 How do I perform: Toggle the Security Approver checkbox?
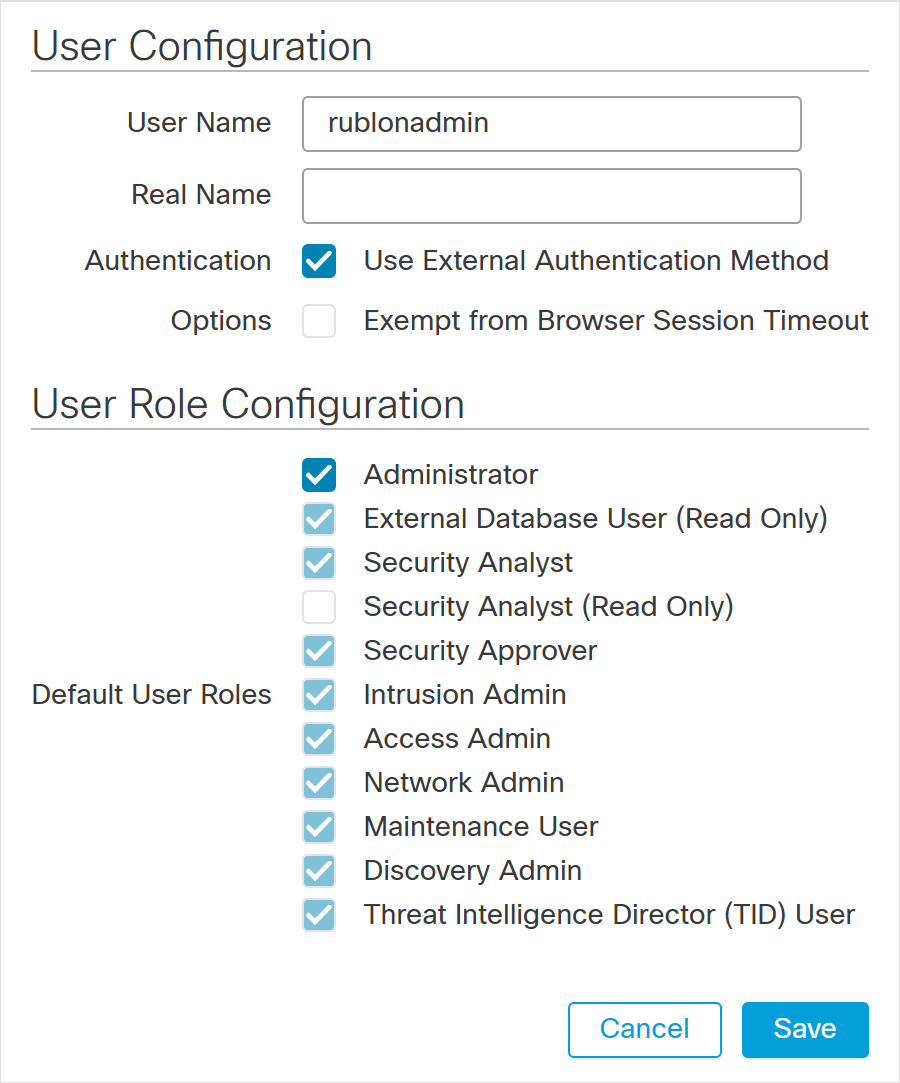point(319,651)
